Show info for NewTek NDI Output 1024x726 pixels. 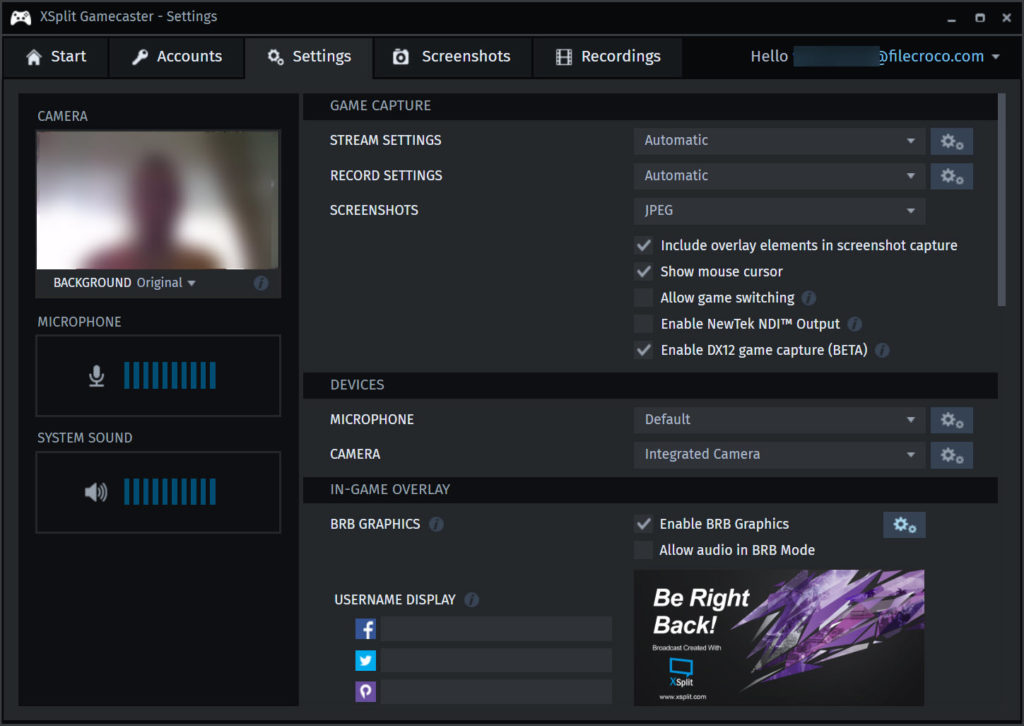[x=854, y=324]
